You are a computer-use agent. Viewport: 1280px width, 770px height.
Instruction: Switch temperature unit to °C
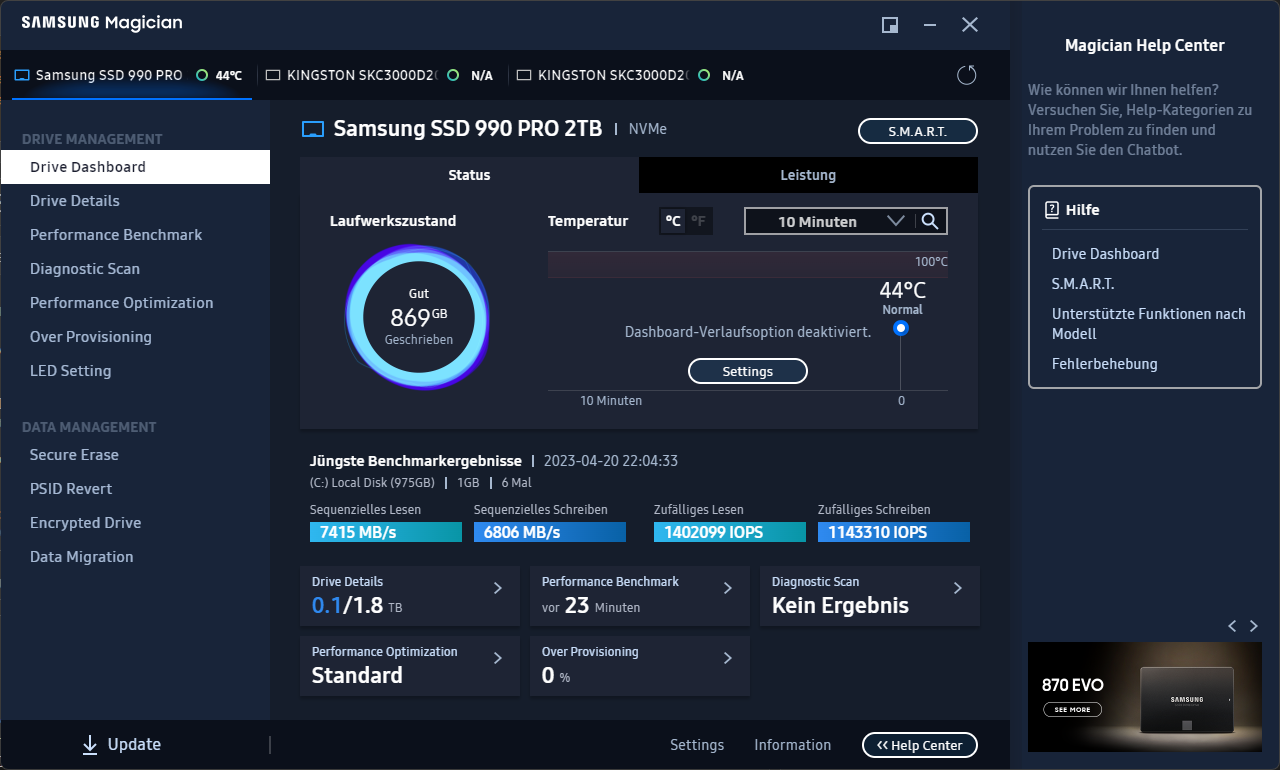673,221
